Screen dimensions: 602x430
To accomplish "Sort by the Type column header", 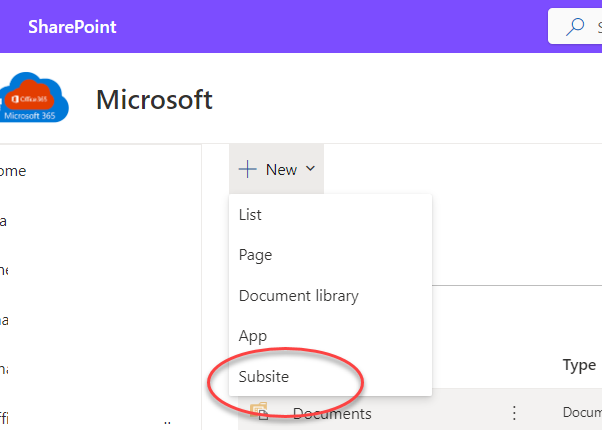I will [x=579, y=365].
